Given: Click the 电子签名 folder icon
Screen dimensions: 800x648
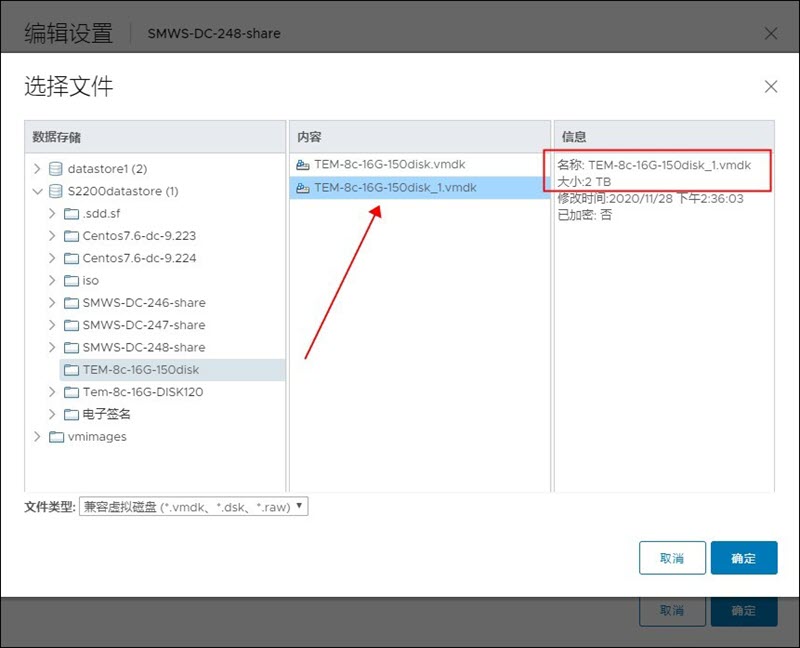Looking at the screenshot, I should click(71, 414).
